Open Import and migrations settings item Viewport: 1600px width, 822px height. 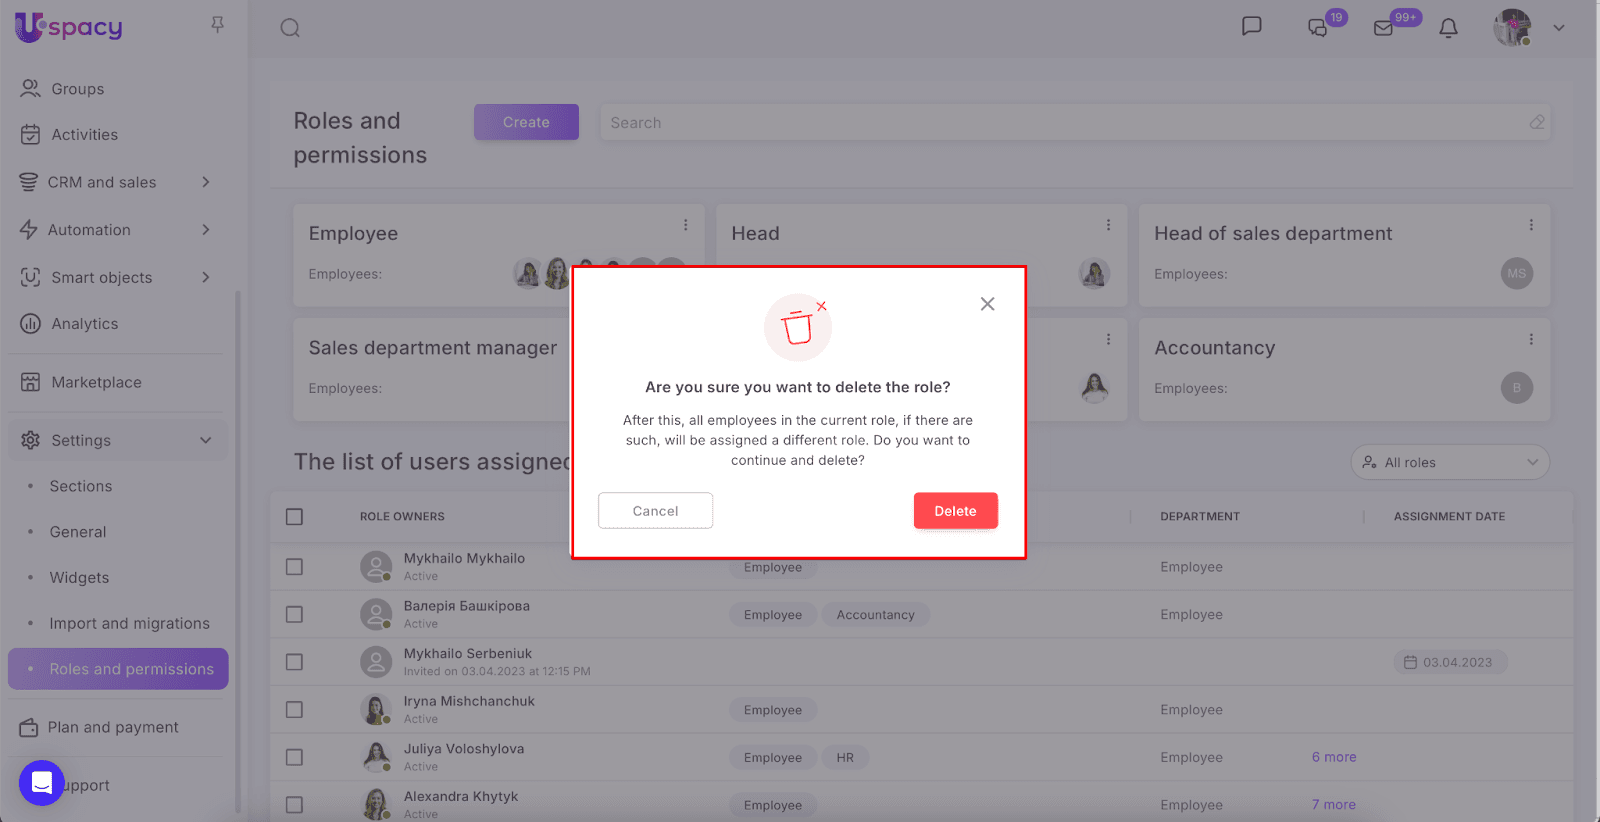coord(130,624)
